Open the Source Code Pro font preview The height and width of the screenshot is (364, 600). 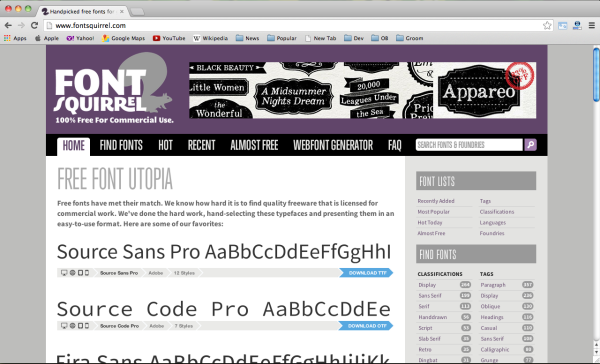(x=224, y=309)
